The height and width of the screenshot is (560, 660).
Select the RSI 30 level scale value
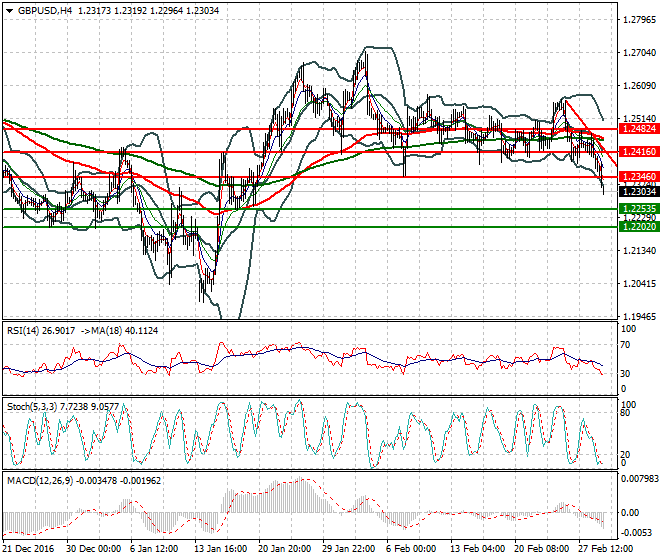coord(626,373)
